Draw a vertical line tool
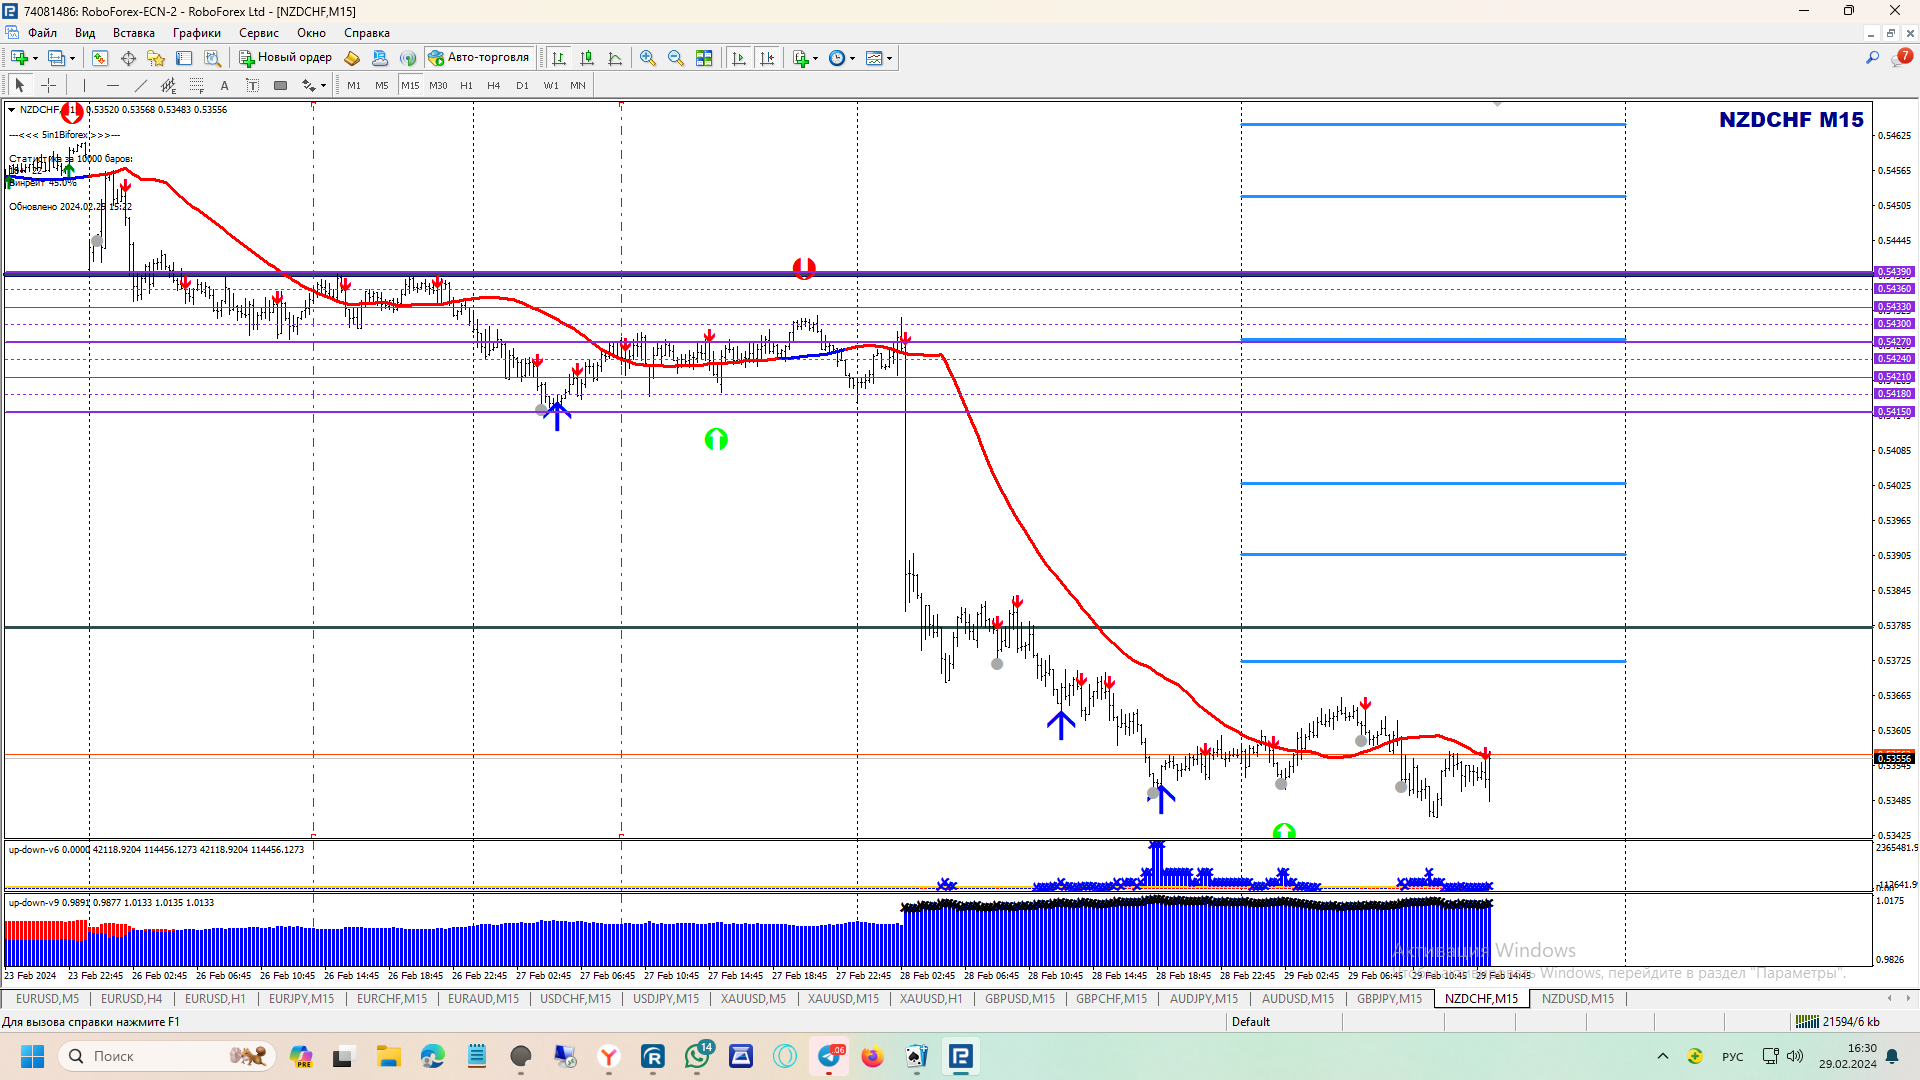Screen dimensions: 1920x1080 [x=85, y=86]
